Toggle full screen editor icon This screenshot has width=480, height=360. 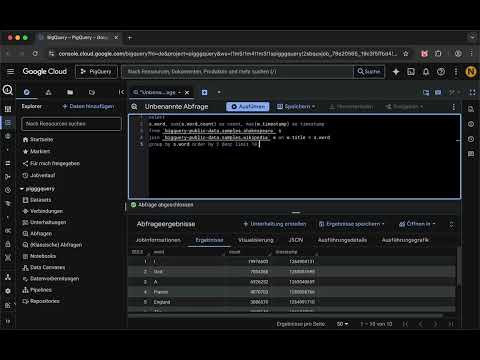472,92
